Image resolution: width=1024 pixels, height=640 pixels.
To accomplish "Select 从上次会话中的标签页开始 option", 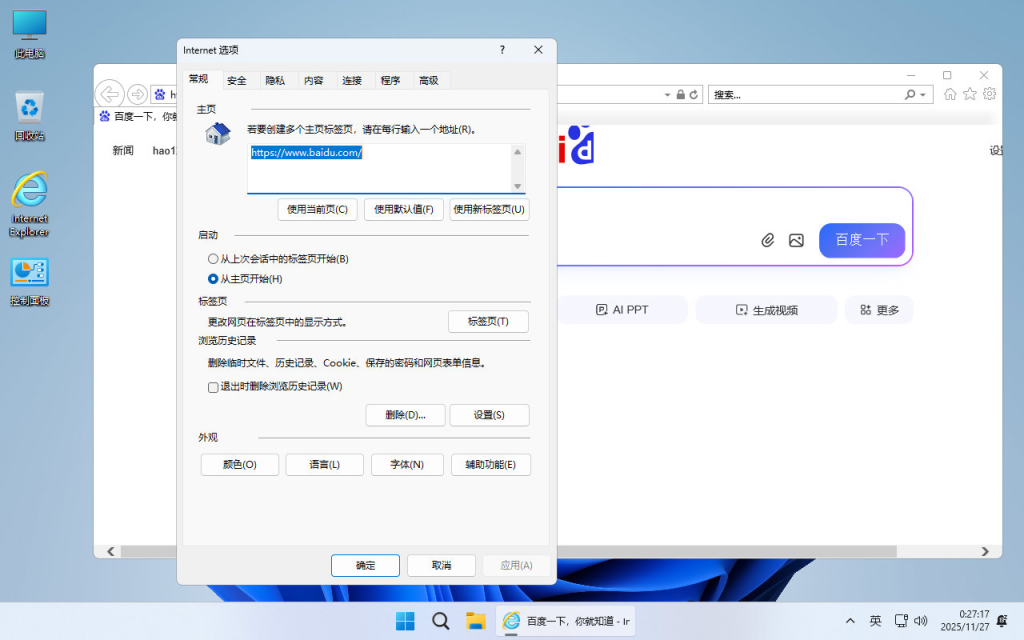I will [x=212, y=258].
